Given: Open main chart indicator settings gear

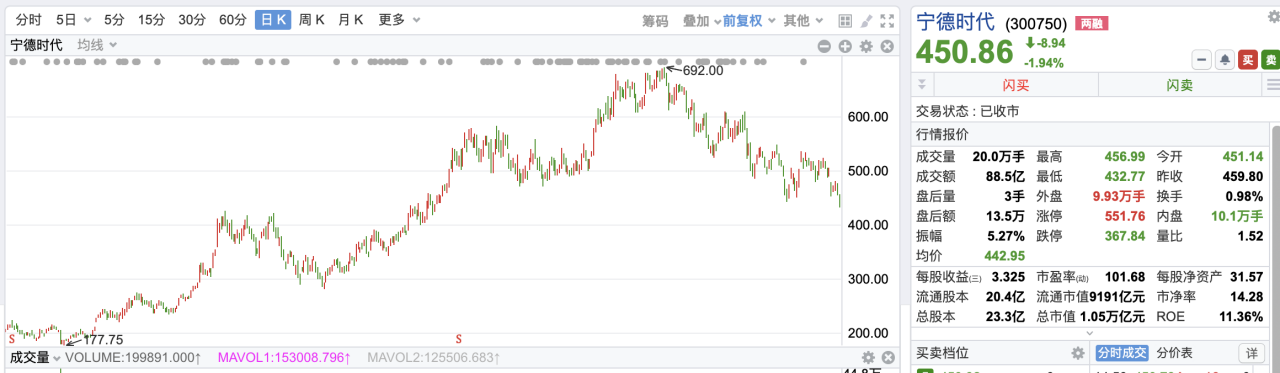Looking at the screenshot, I should point(866,46).
